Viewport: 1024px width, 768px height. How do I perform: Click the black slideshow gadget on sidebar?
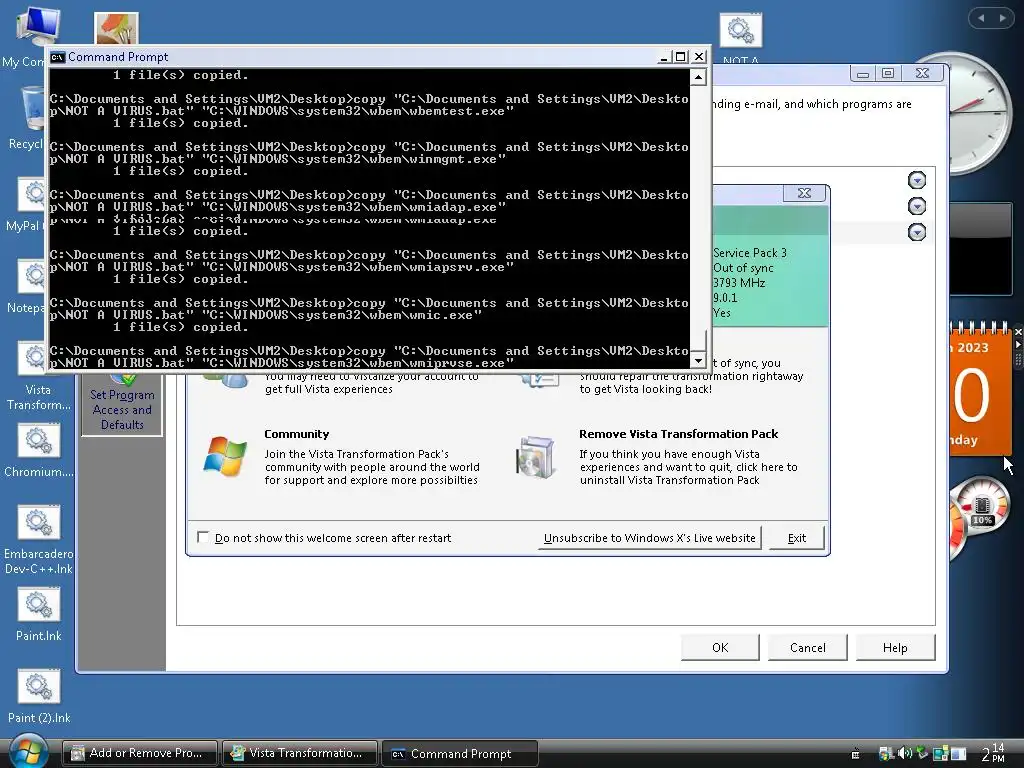tap(983, 248)
